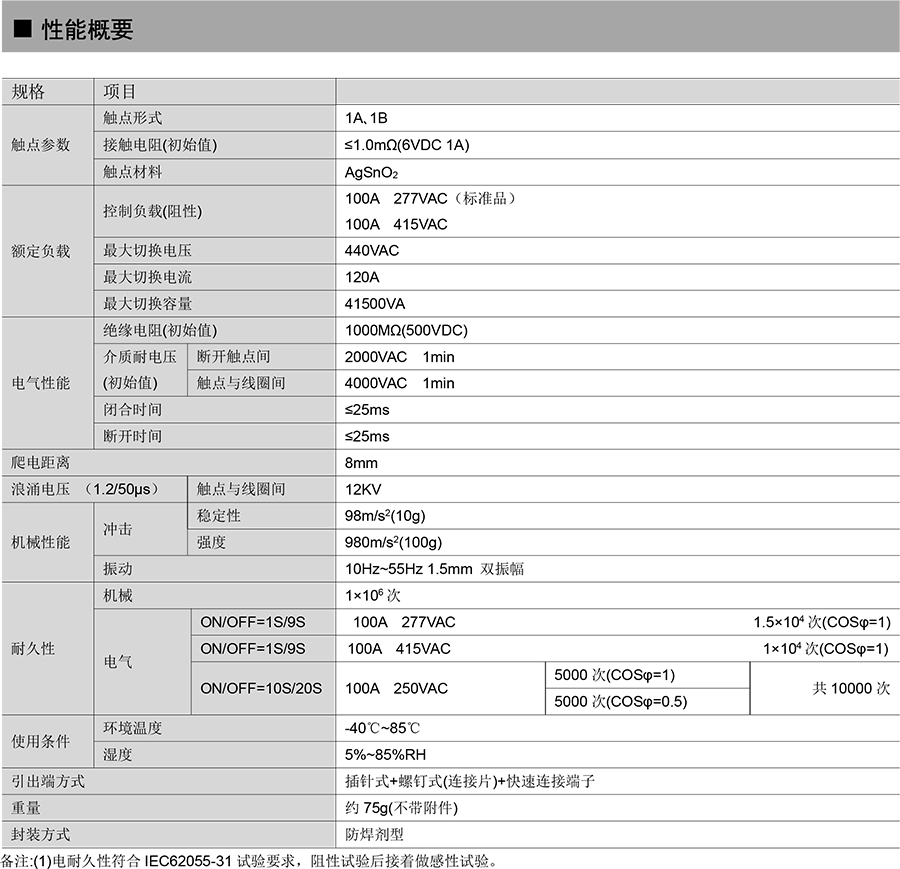Image resolution: width=900 pixels, height=869 pixels.
Task: Select the 项目 column header
Action: [119, 92]
